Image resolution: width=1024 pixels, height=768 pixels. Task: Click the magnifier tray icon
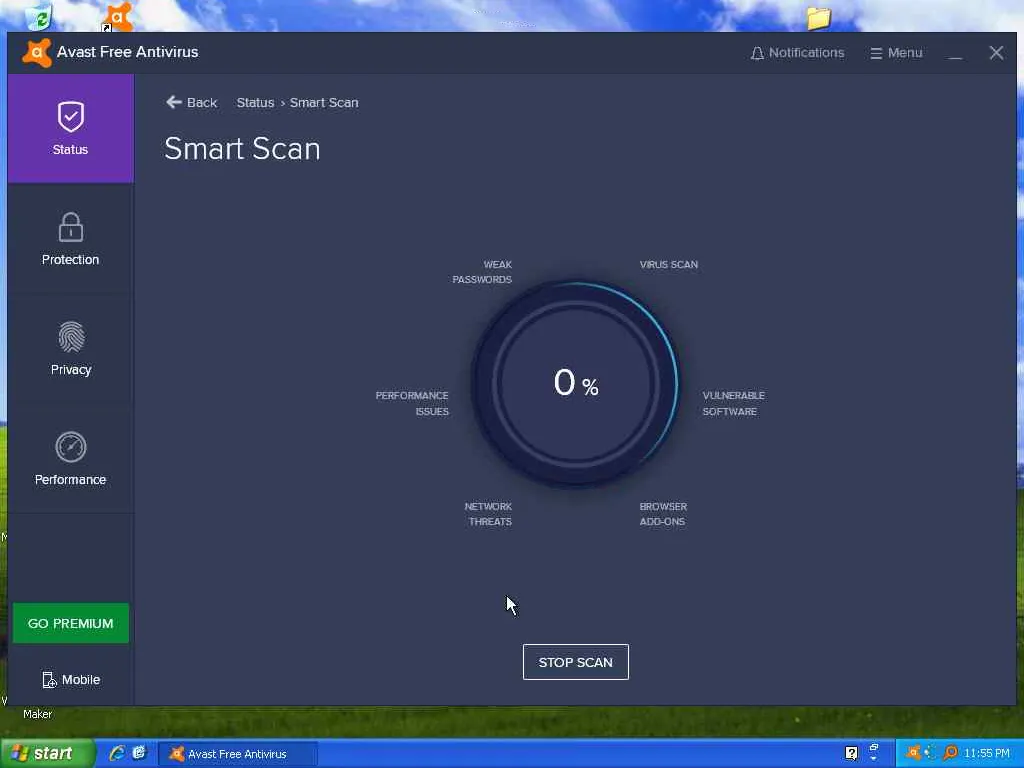point(950,754)
